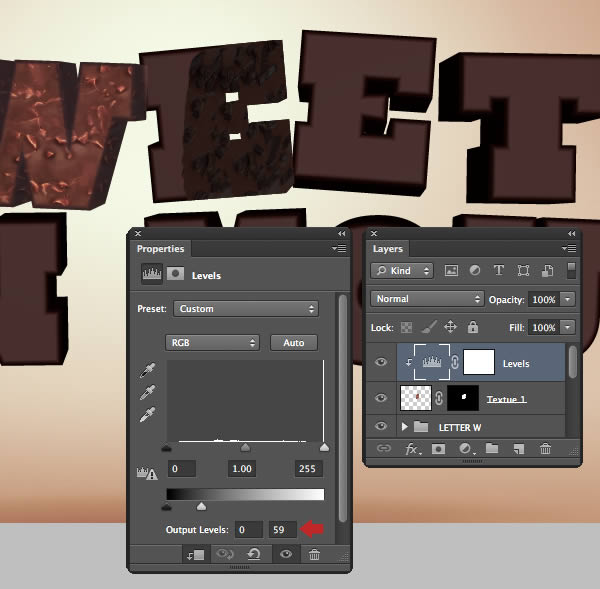600x589 pixels.
Task: Filter layers by shape layers icon
Action: (x=523, y=271)
